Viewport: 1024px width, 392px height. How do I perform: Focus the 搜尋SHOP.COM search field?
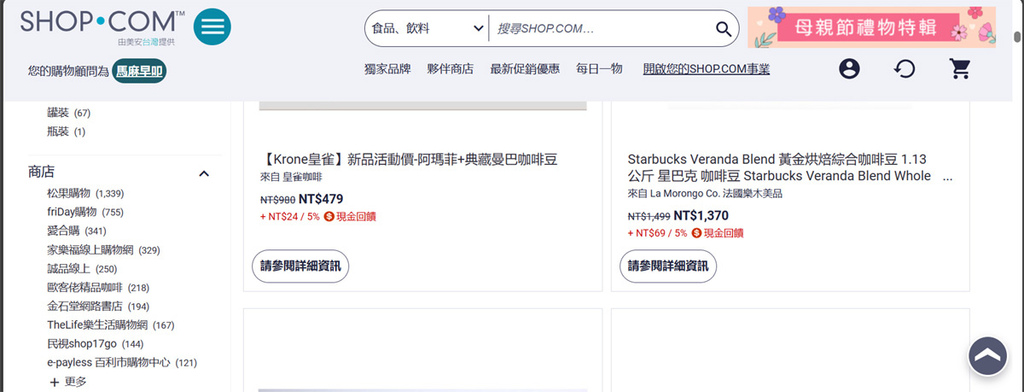tap(601, 29)
